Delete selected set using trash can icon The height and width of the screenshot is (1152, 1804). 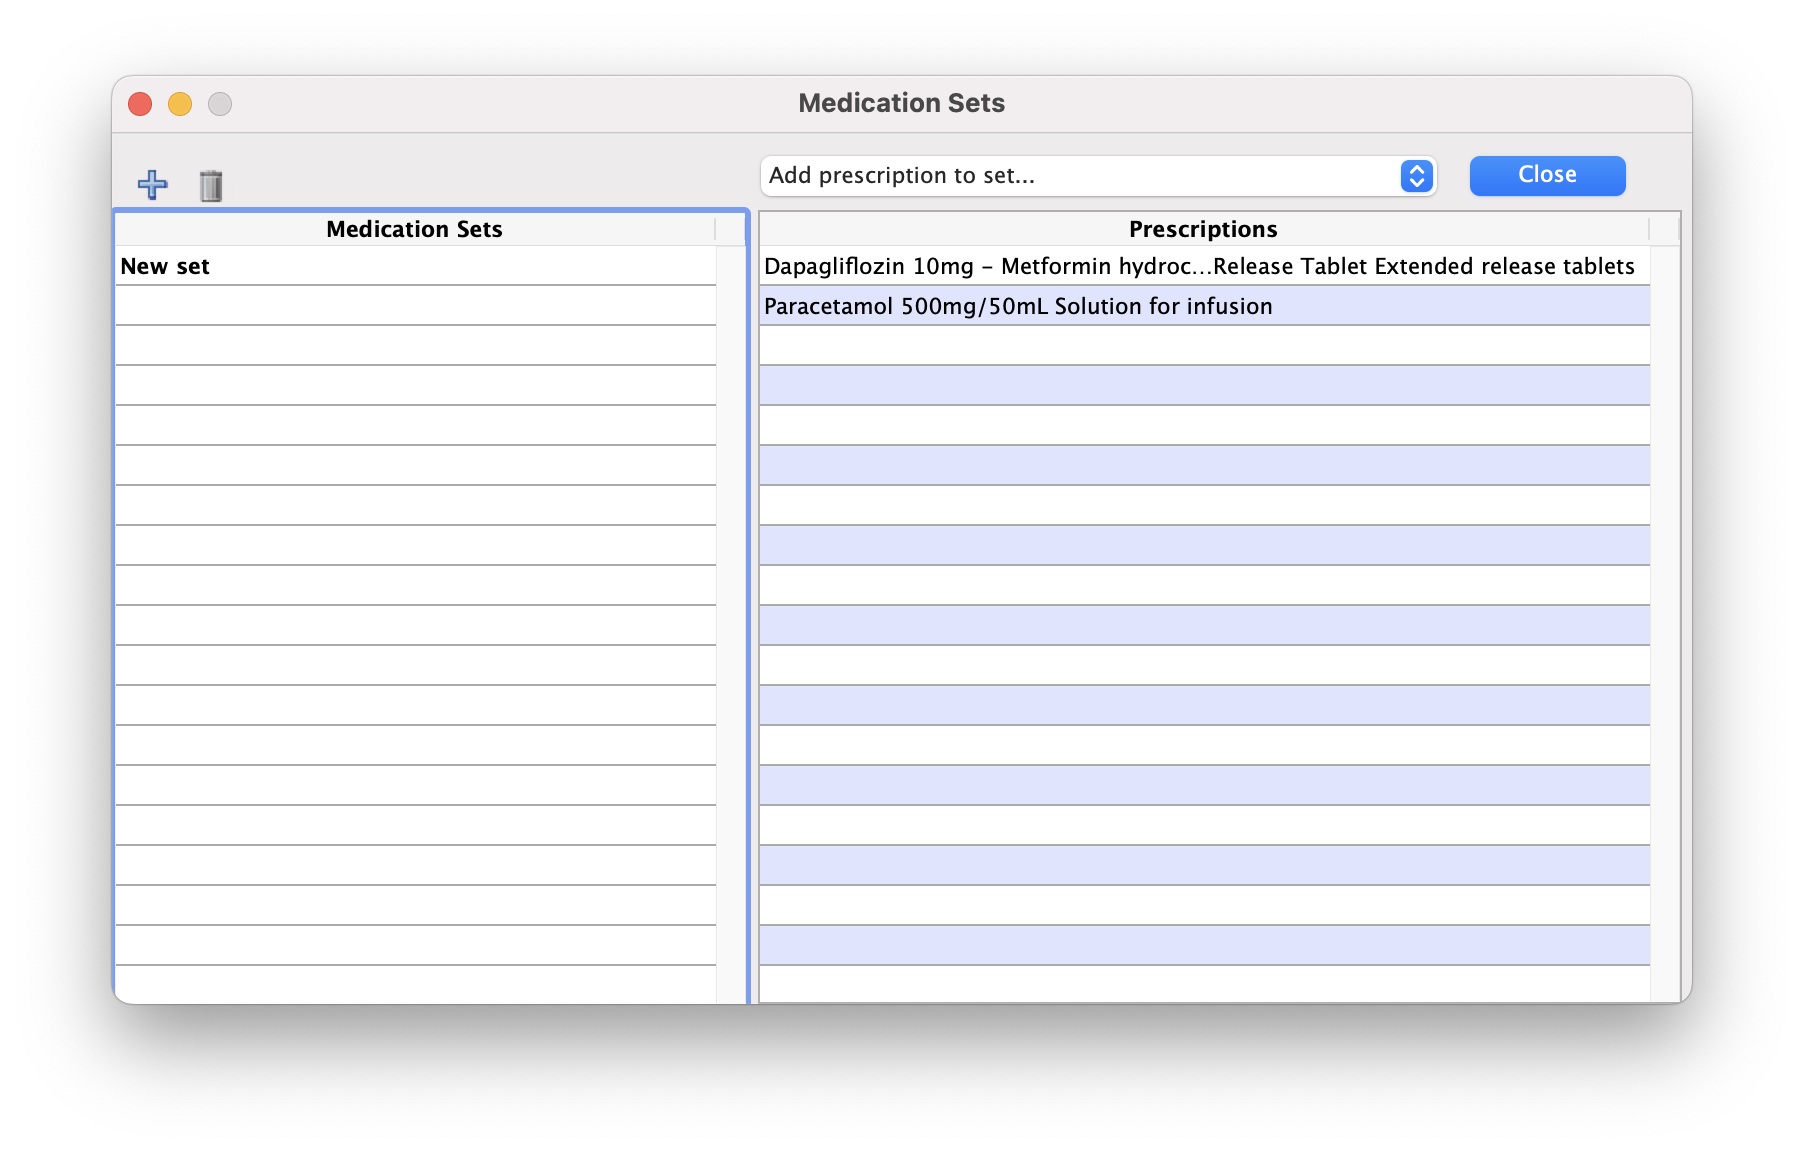coord(210,186)
